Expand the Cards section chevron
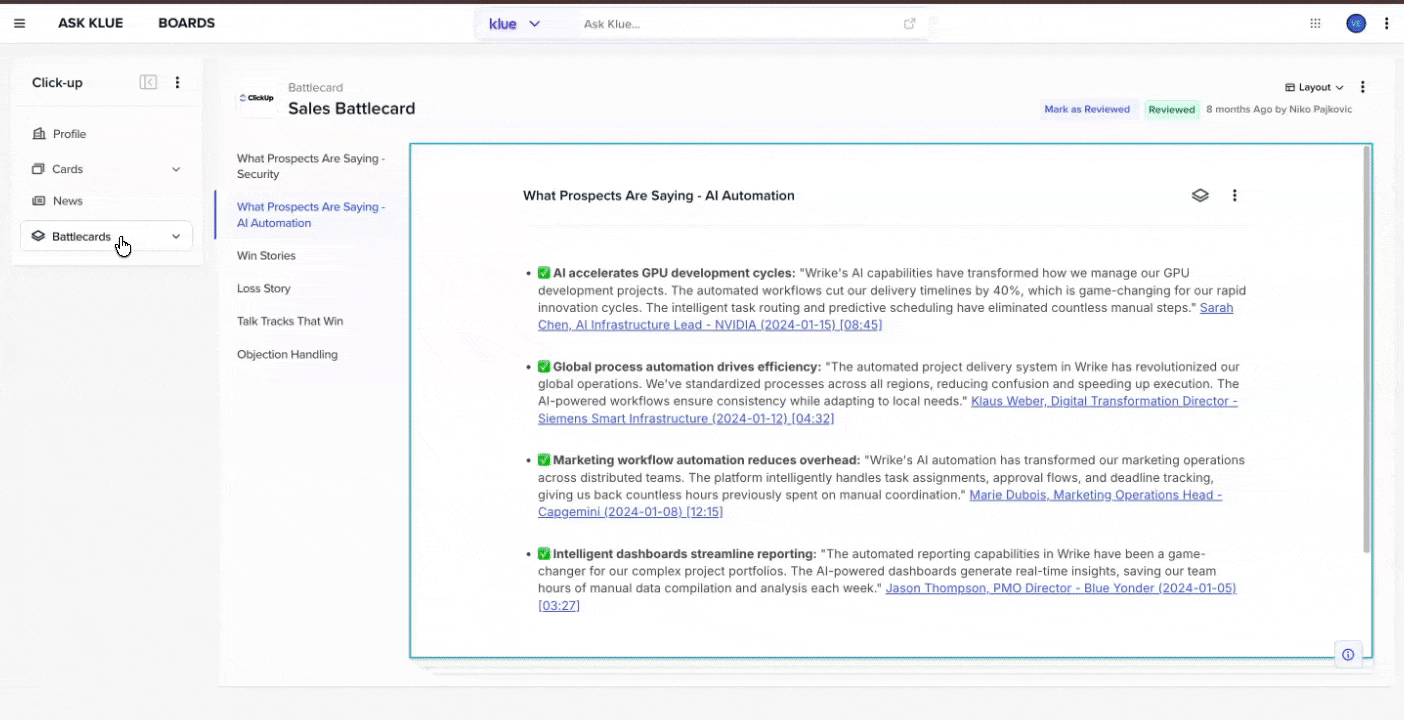The image size is (1404, 720). point(176,169)
